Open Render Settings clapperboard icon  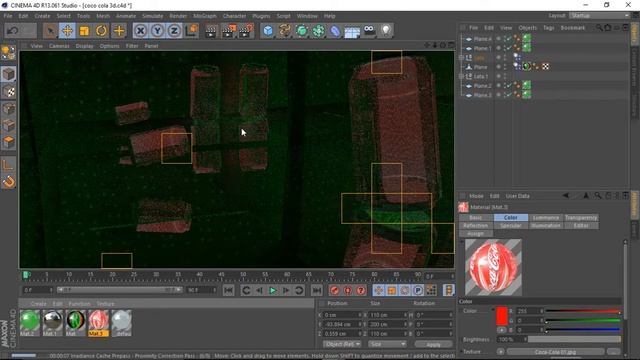(246, 31)
